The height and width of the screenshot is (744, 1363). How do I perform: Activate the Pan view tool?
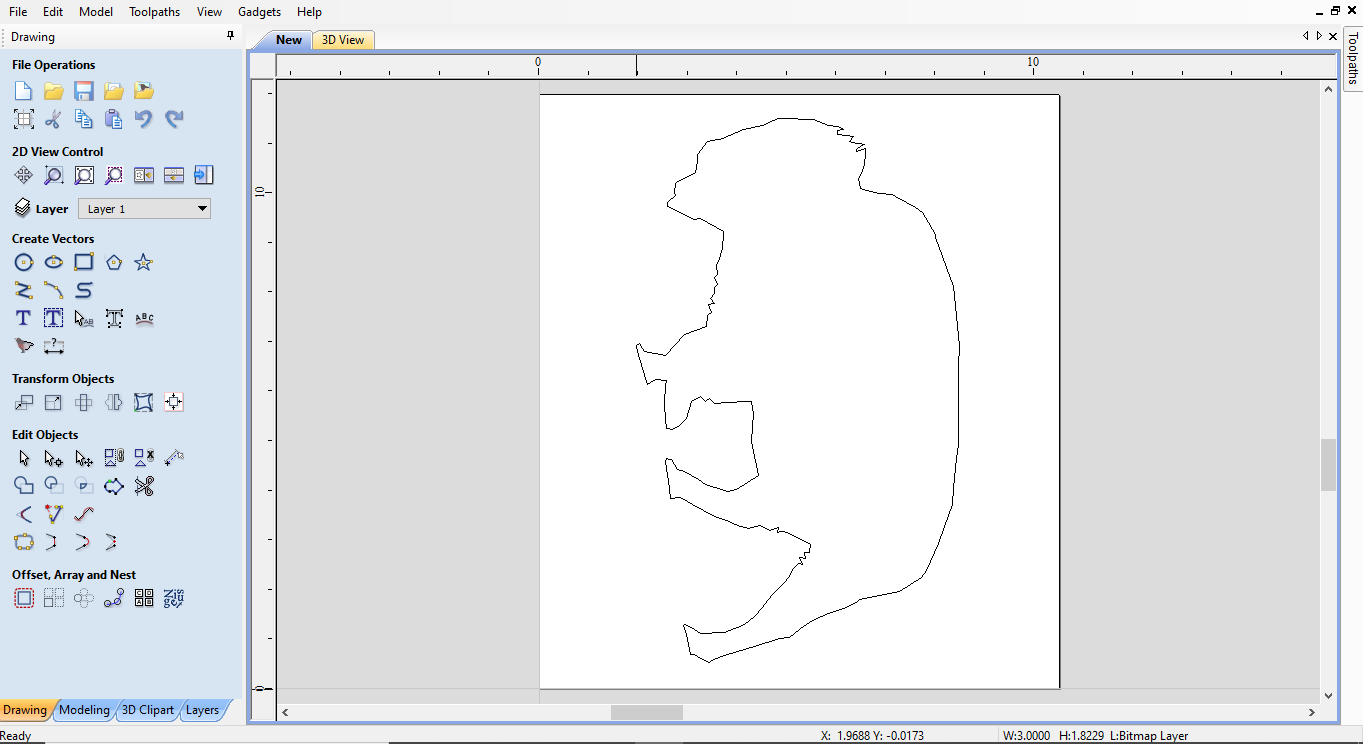[x=24, y=175]
